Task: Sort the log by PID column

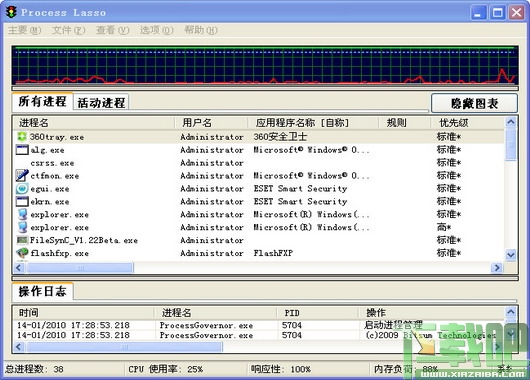Action: pyautogui.click(x=317, y=313)
